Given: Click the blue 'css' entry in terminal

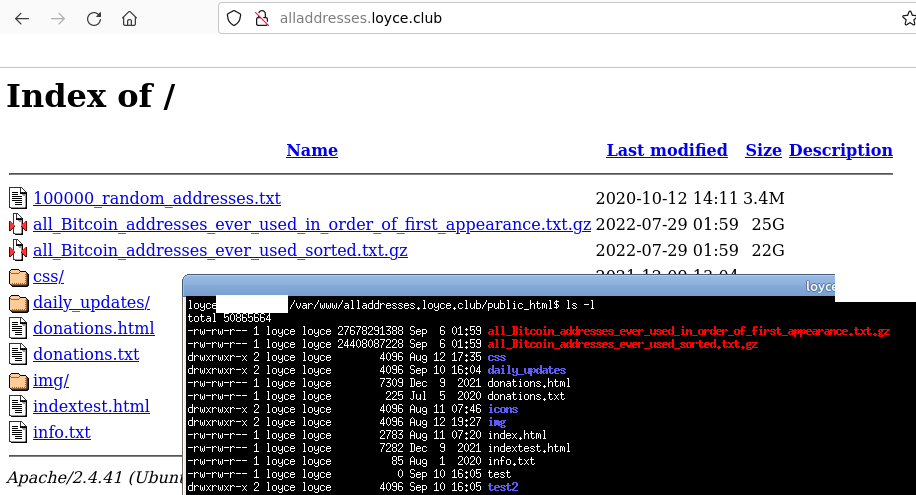Looking at the screenshot, I should [x=497, y=357].
